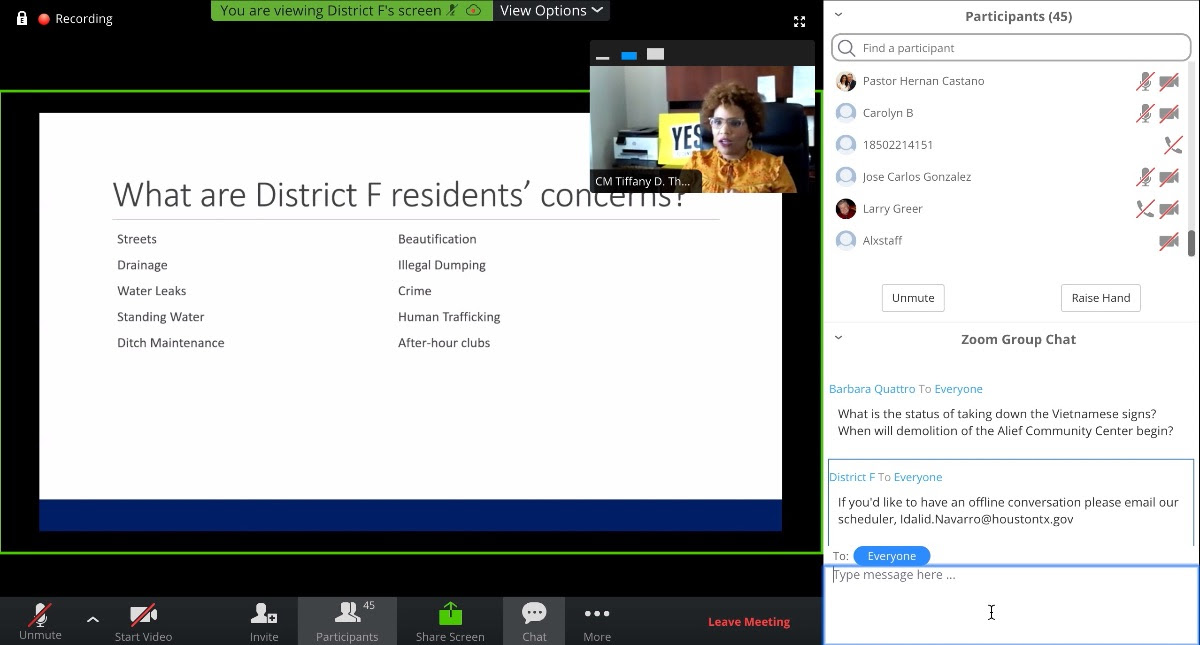This screenshot has width=1200, height=645.
Task: Click Larry Greer's camera-off icon
Action: tap(1169, 209)
